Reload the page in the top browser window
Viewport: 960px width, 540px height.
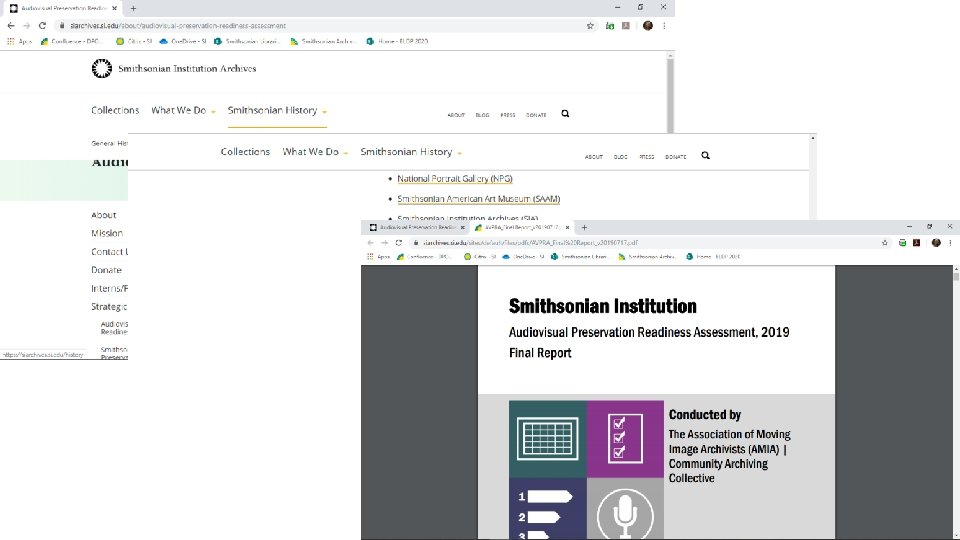42,26
